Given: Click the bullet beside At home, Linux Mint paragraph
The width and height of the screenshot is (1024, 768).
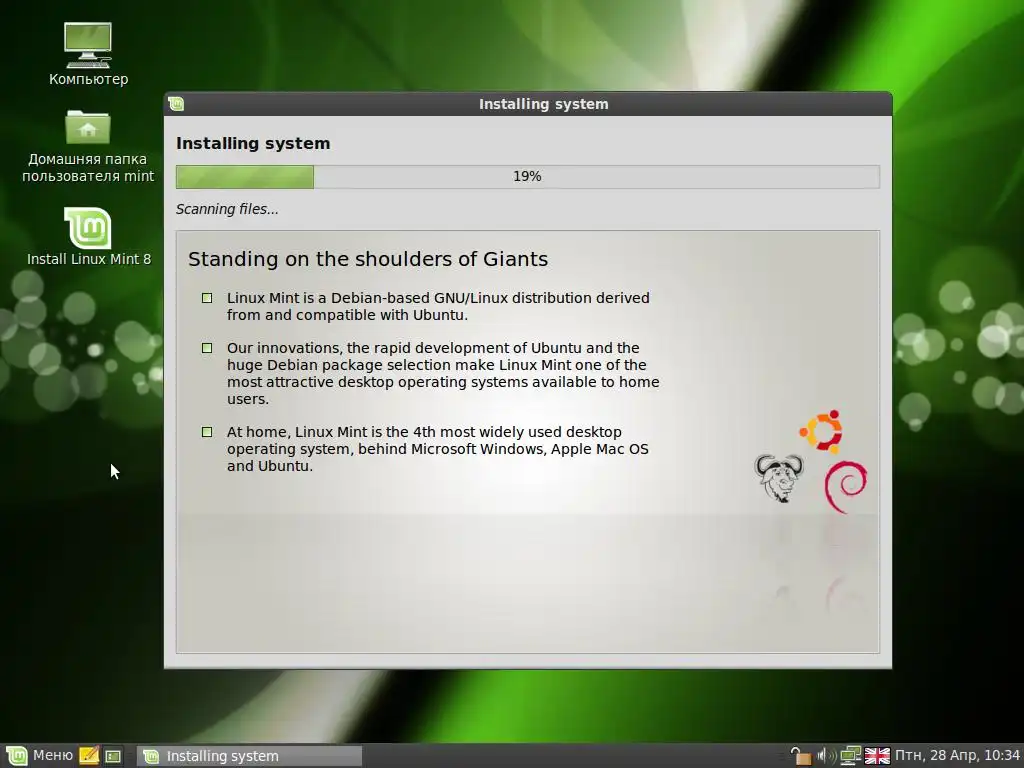Looking at the screenshot, I should [207, 432].
